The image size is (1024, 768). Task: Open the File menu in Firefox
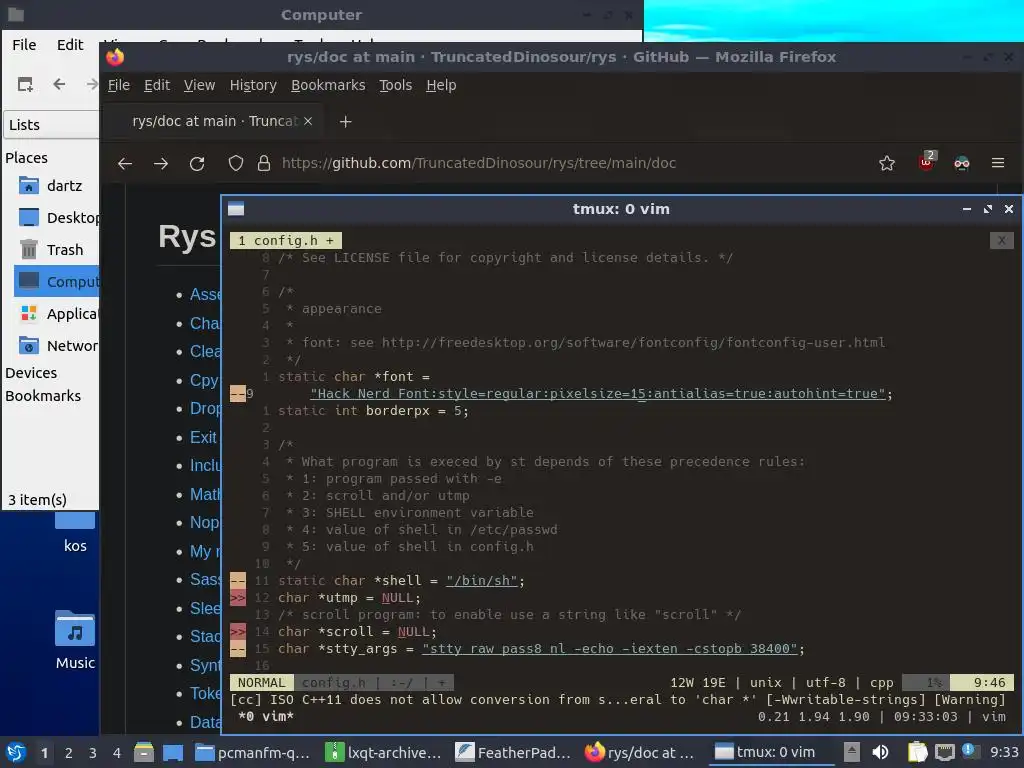[x=119, y=86]
